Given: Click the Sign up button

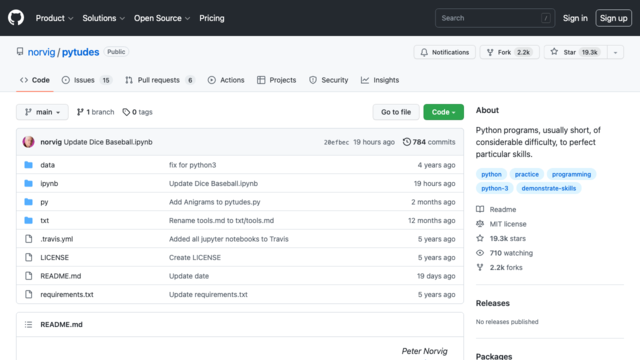Looking at the screenshot, I should tap(613, 18).
